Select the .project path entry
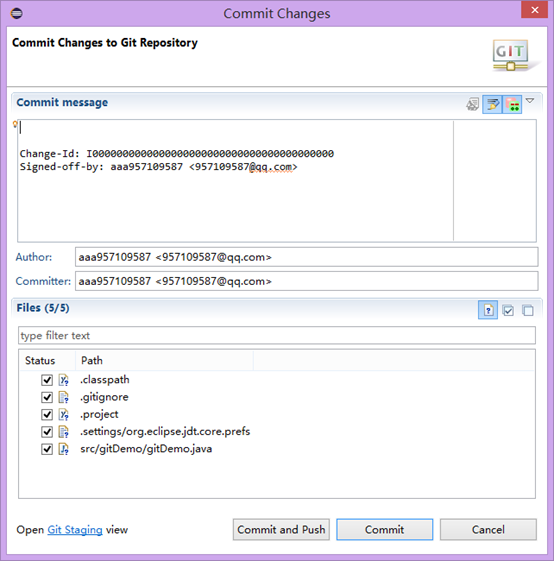Image resolution: width=554 pixels, height=561 pixels. (99, 414)
